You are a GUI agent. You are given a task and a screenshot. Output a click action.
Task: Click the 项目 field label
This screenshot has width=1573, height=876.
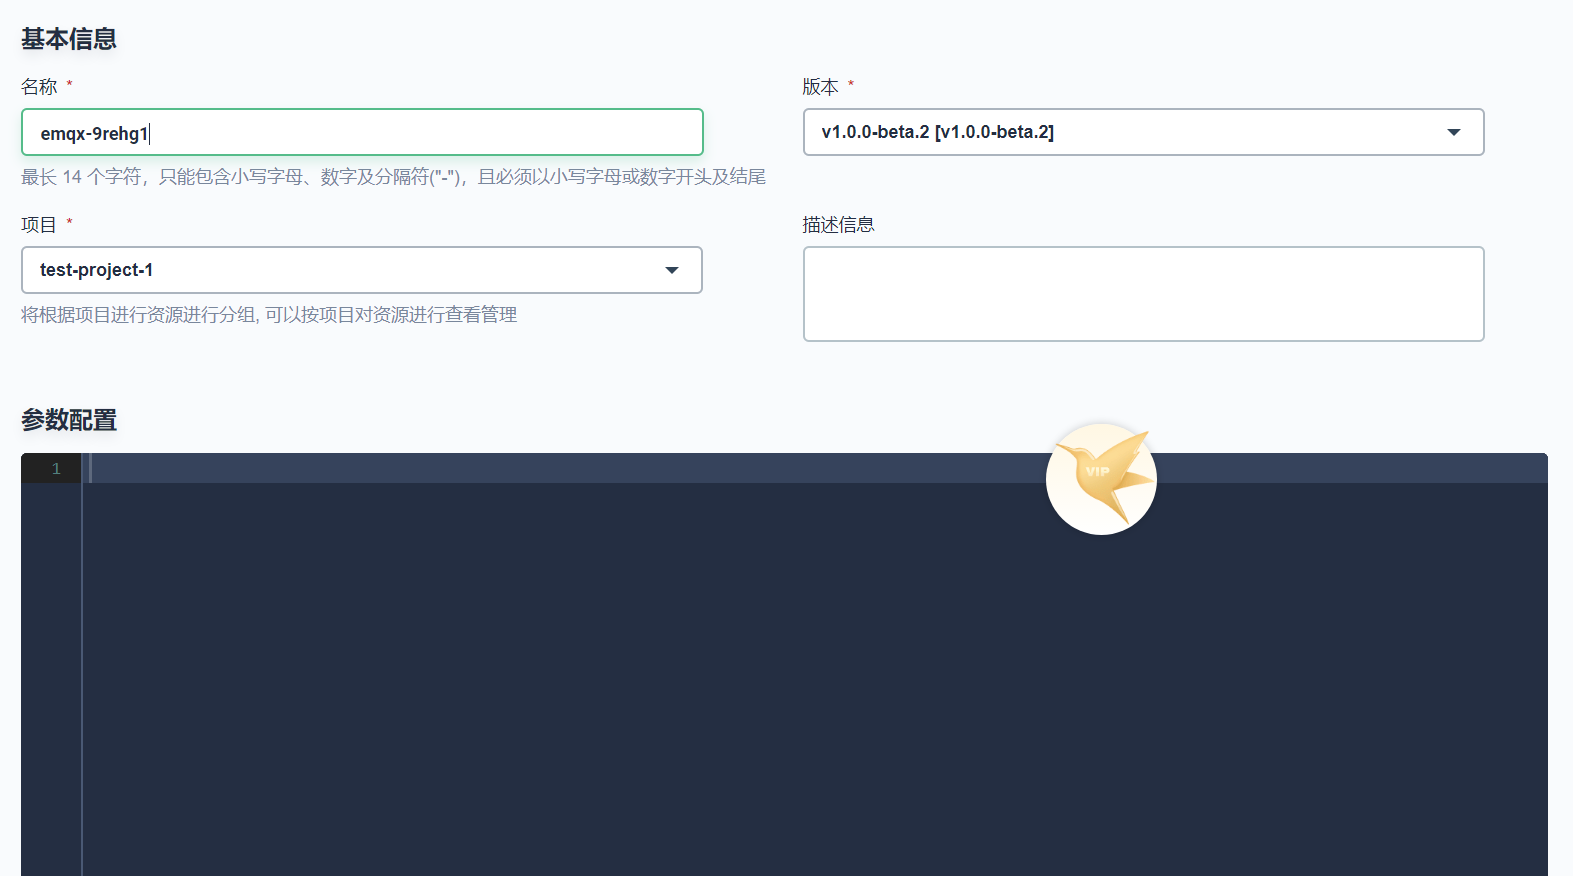[x=39, y=225]
